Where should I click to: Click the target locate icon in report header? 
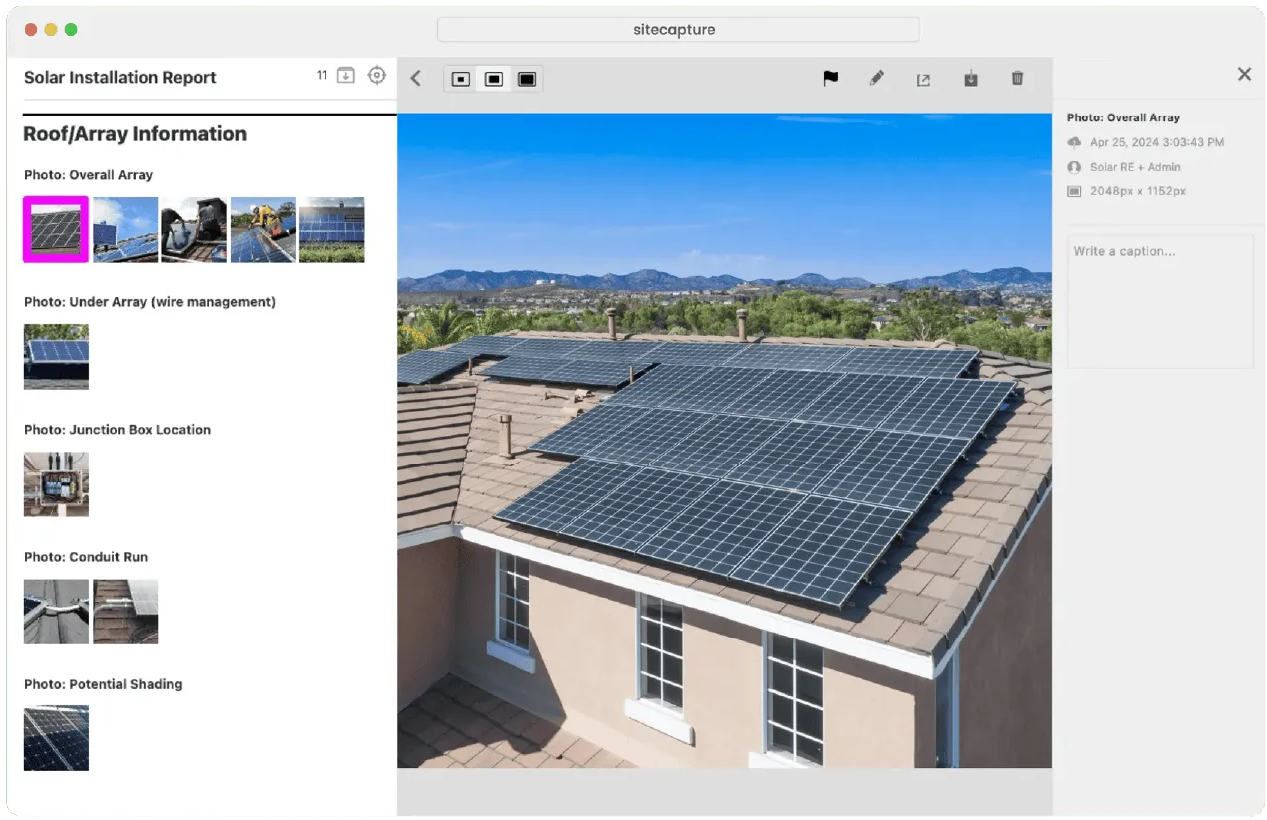(x=376, y=76)
